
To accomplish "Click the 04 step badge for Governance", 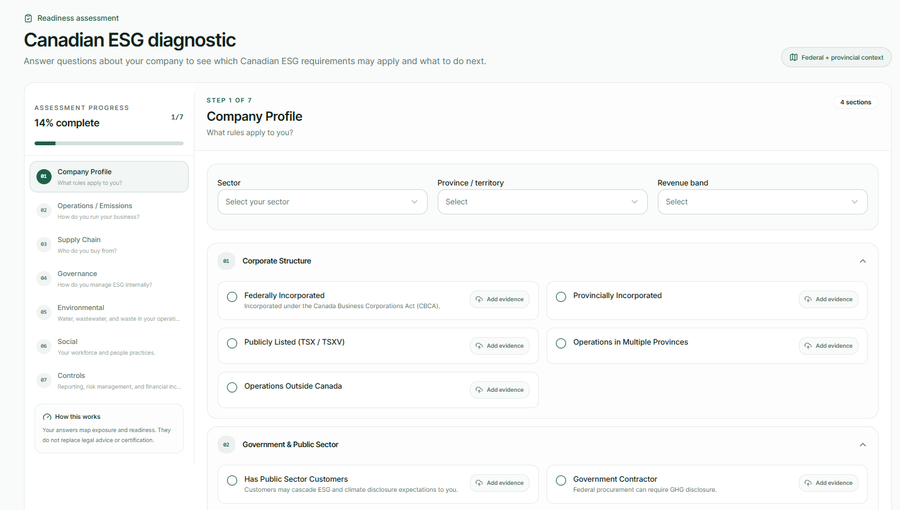I will [x=44, y=278].
